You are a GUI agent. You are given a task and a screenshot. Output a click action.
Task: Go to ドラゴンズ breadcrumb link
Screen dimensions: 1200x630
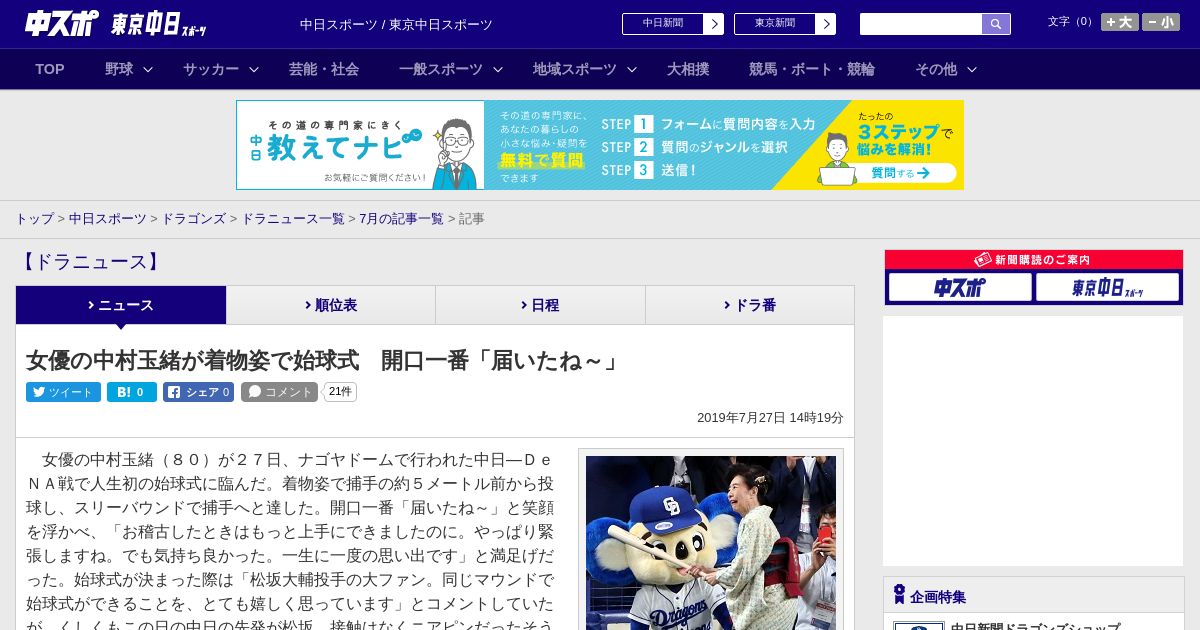(x=193, y=218)
